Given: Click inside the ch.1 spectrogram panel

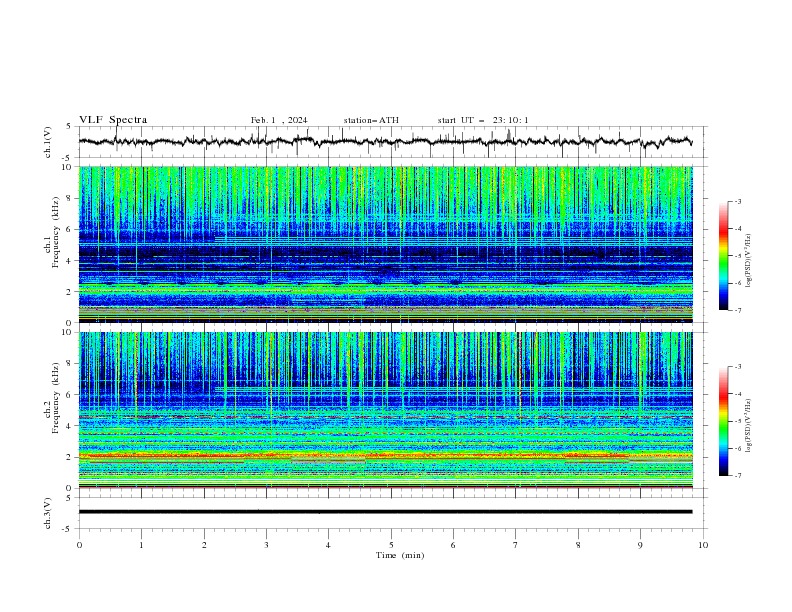Looking at the screenshot, I should click(x=386, y=244).
